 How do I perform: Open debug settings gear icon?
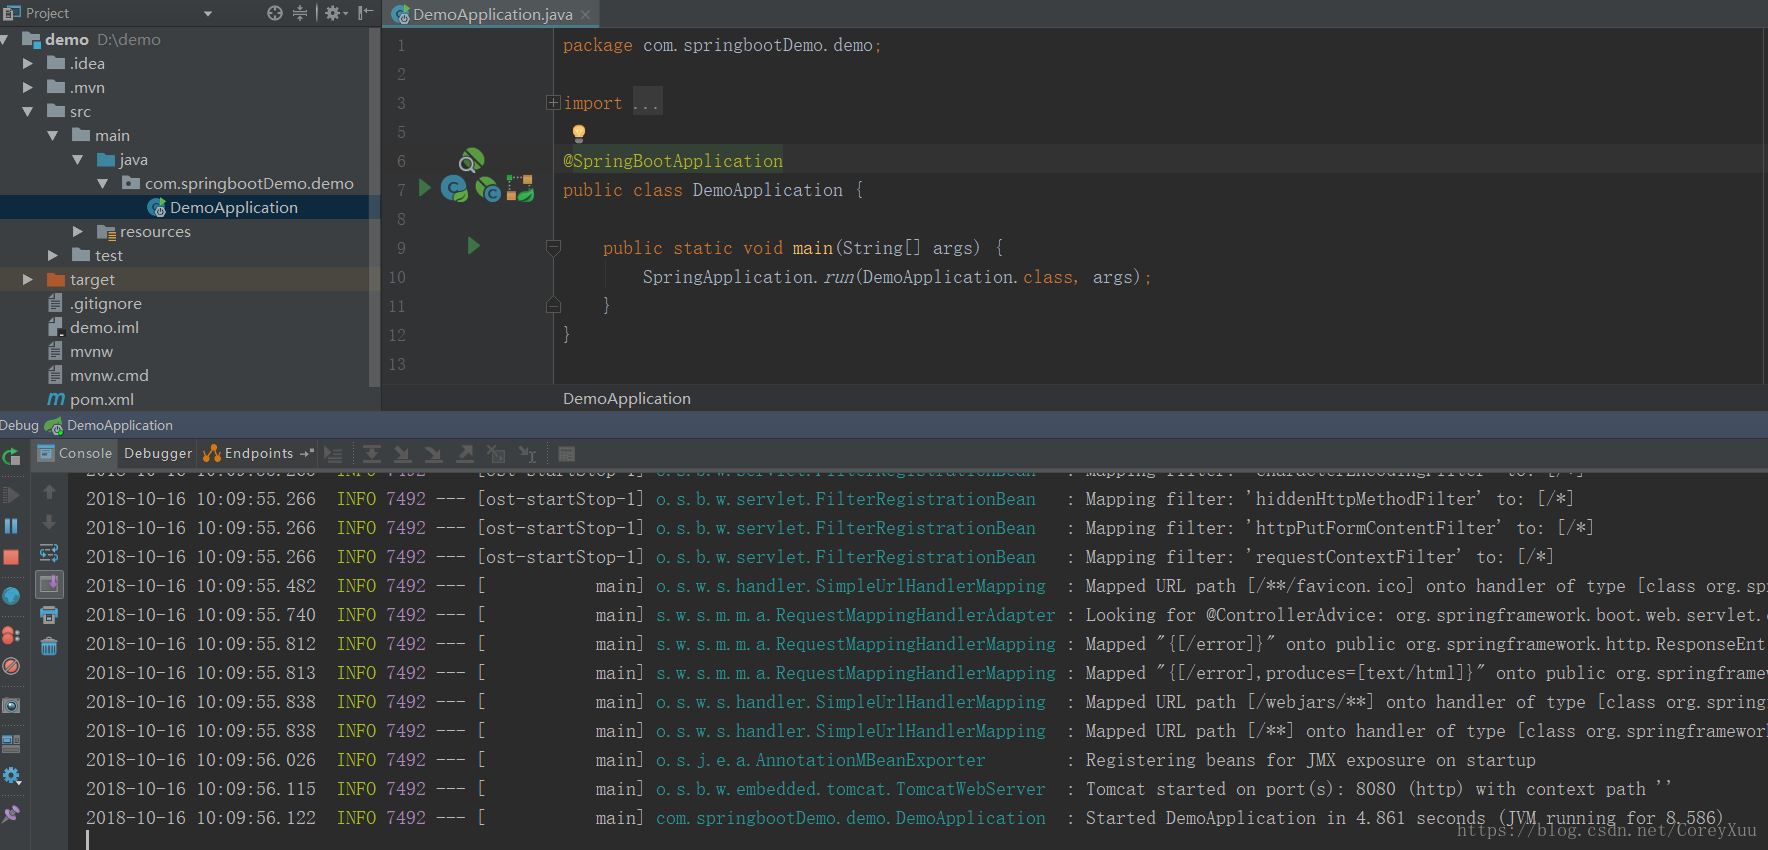point(11,775)
